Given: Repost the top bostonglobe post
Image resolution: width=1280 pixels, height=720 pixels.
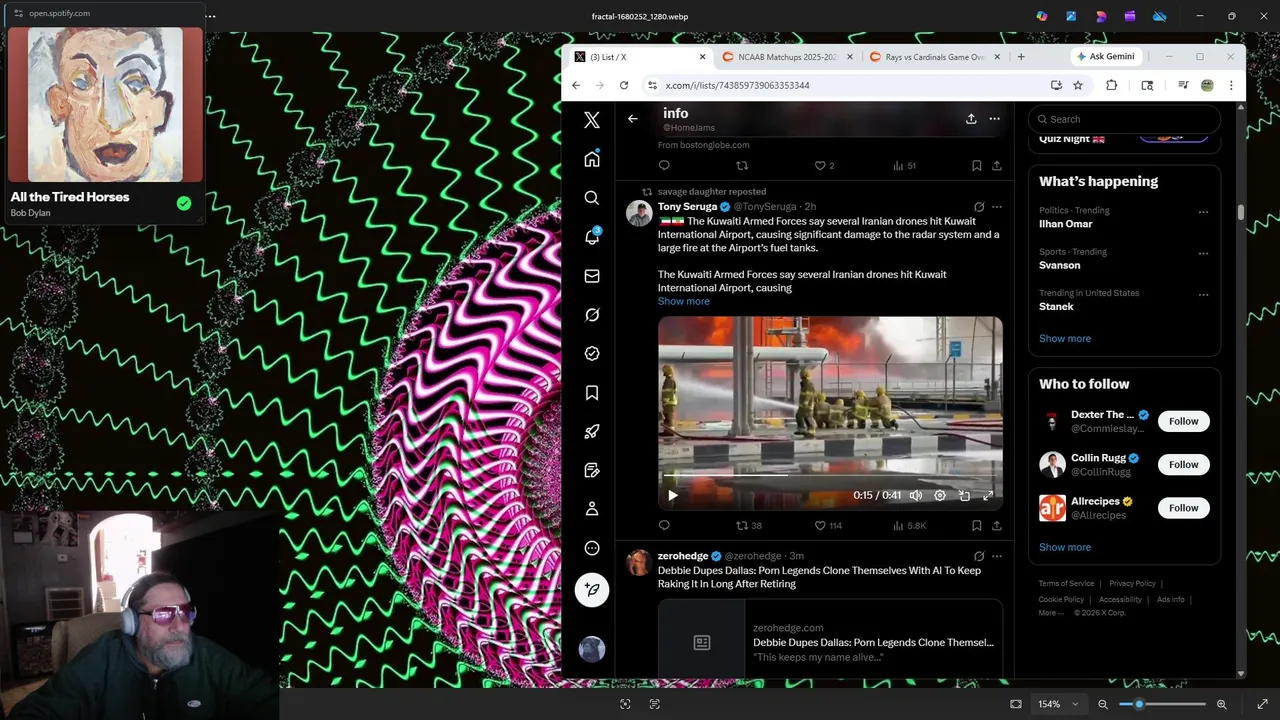Looking at the screenshot, I should 742,166.
